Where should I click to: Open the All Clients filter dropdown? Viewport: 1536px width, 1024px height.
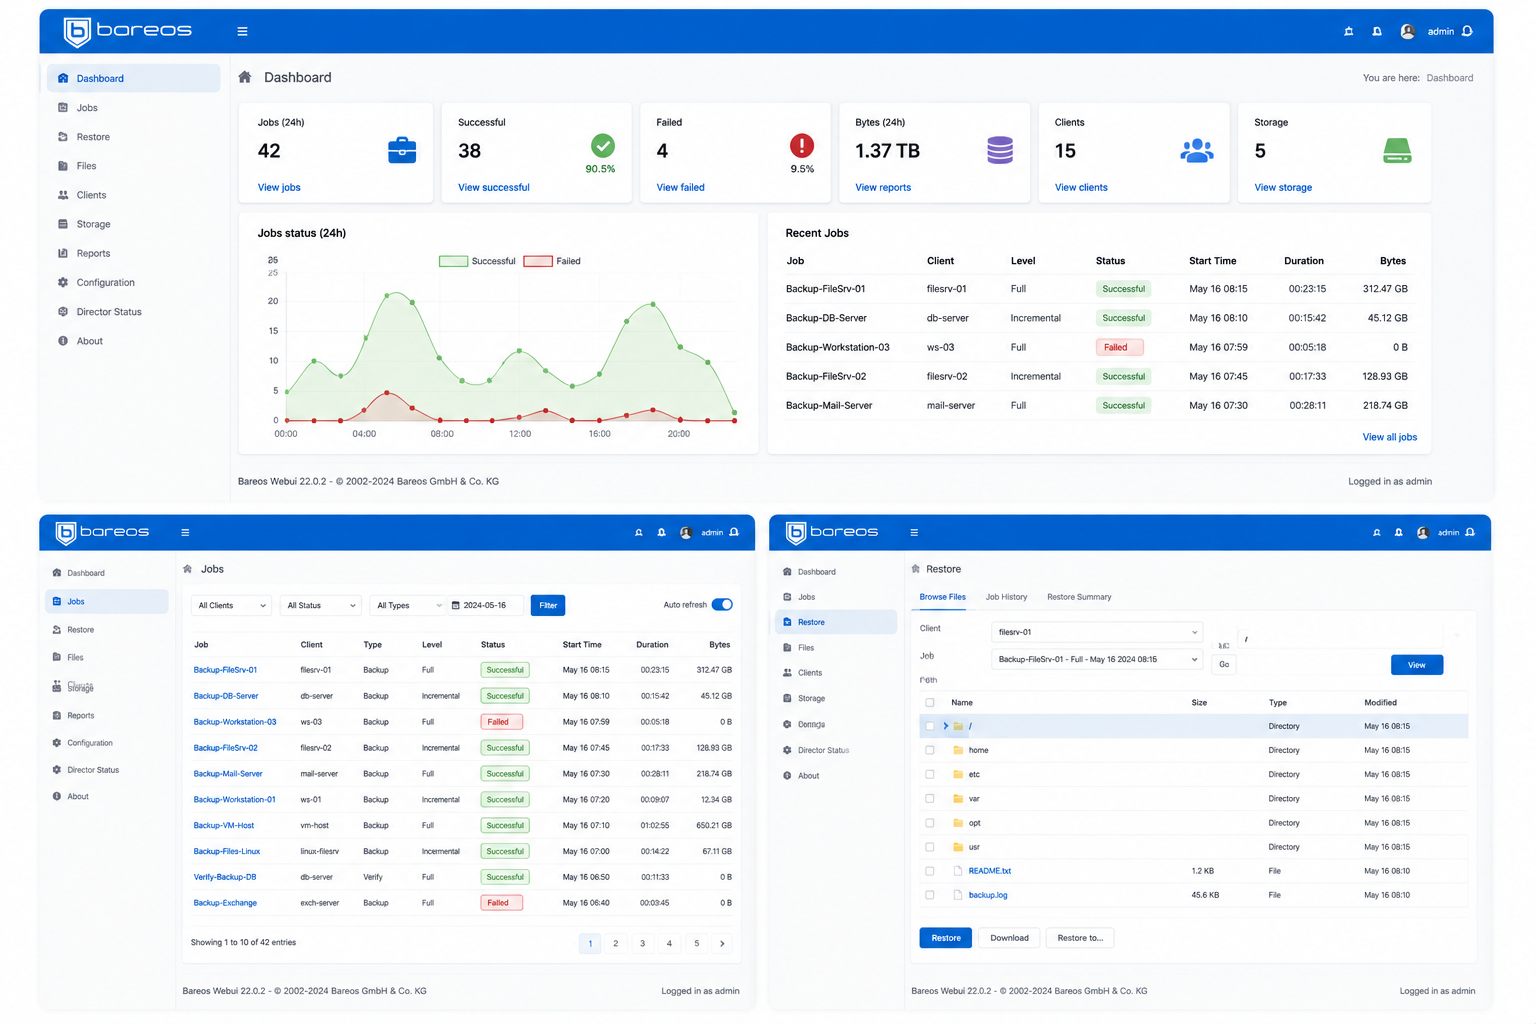click(231, 605)
